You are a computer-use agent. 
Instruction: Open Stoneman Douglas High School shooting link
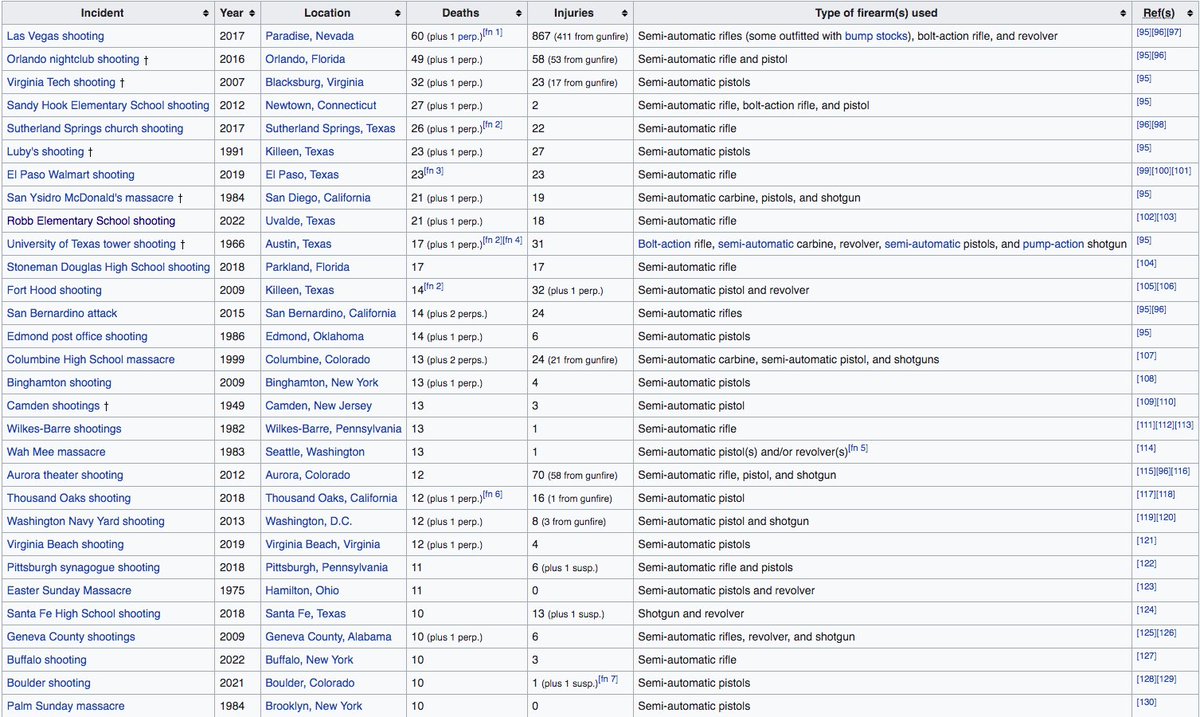108,267
